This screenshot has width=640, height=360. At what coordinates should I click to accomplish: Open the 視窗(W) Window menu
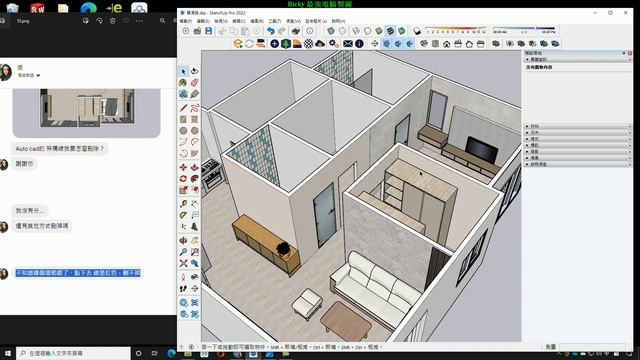pyautogui.click(x=293, y=21)
